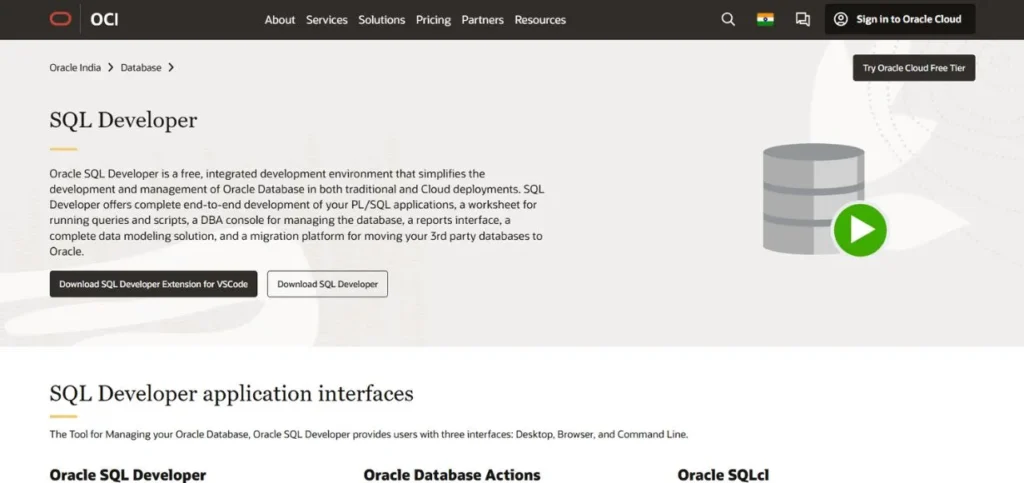Click Sign in to Oracle Cloud
This screenshot has width=1024, height=483.
tap(899, 19)
